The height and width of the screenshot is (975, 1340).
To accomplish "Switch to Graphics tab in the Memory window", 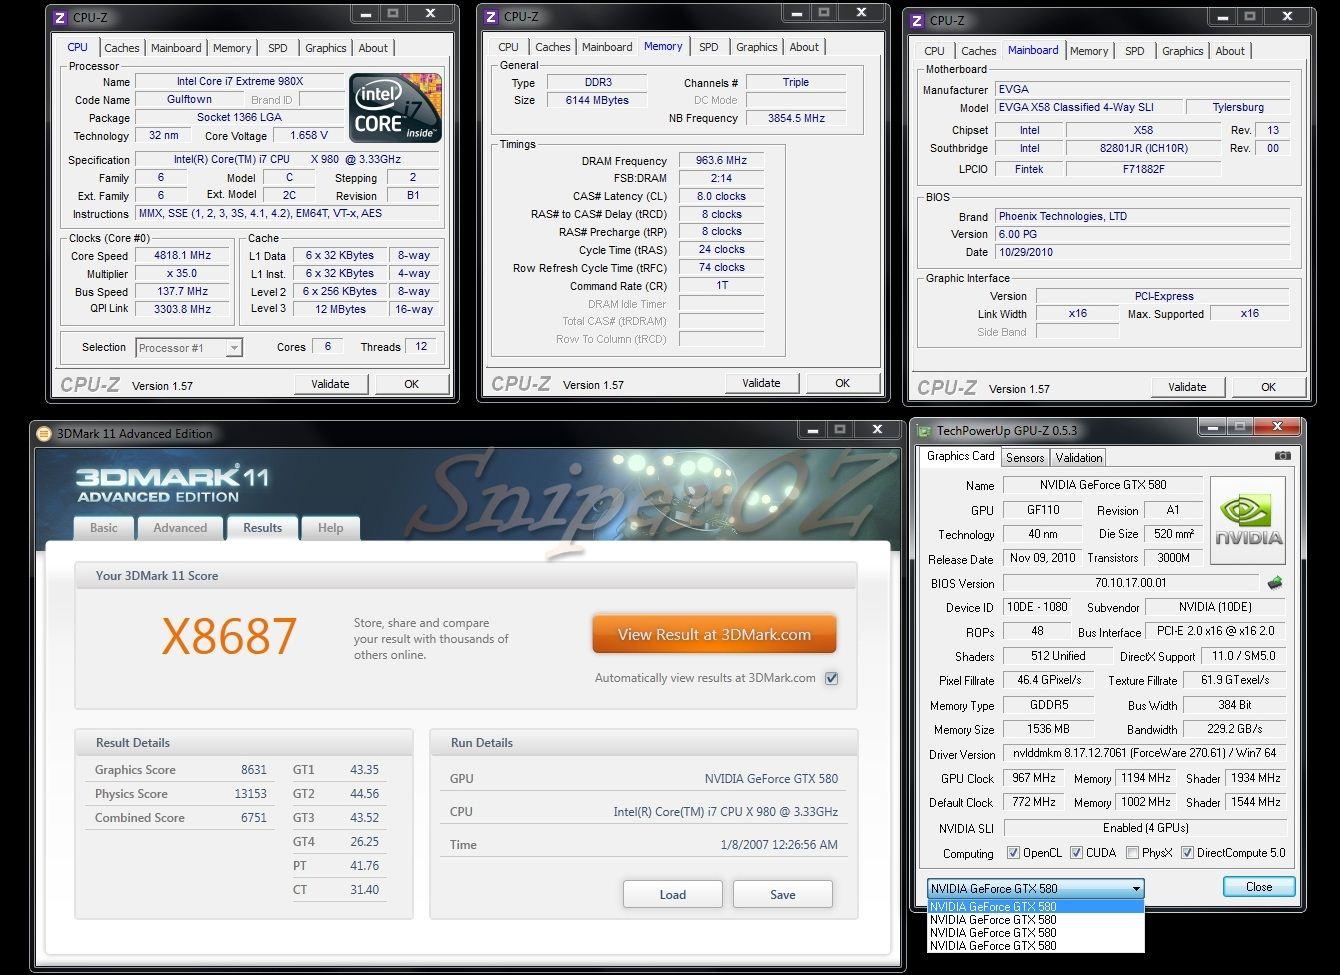I will (x=757, y=47).
